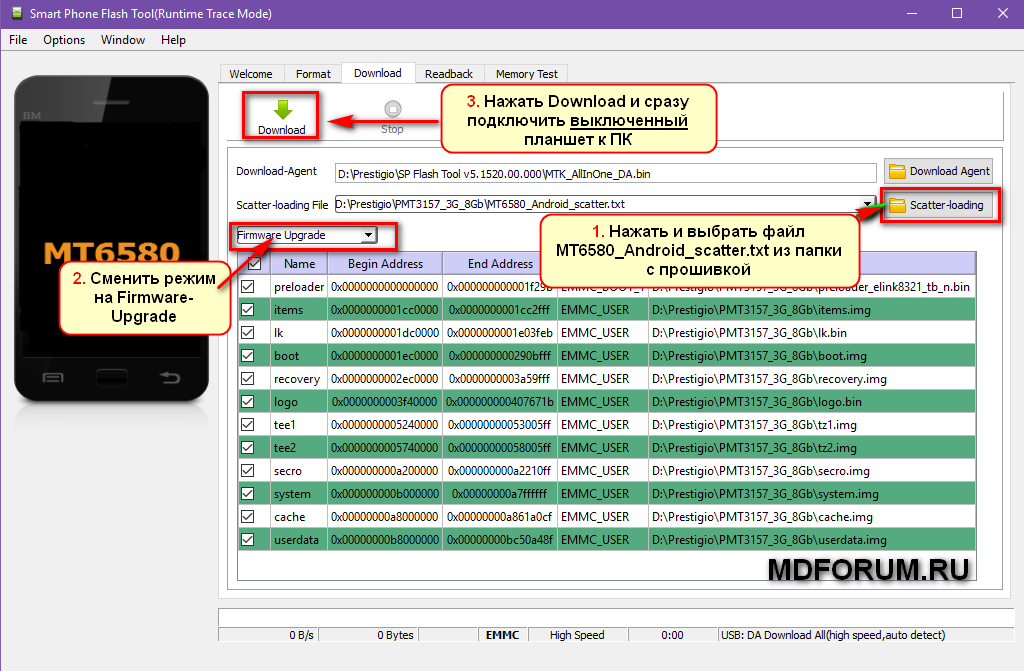Click the phone's back key icon

pos(170,377)
